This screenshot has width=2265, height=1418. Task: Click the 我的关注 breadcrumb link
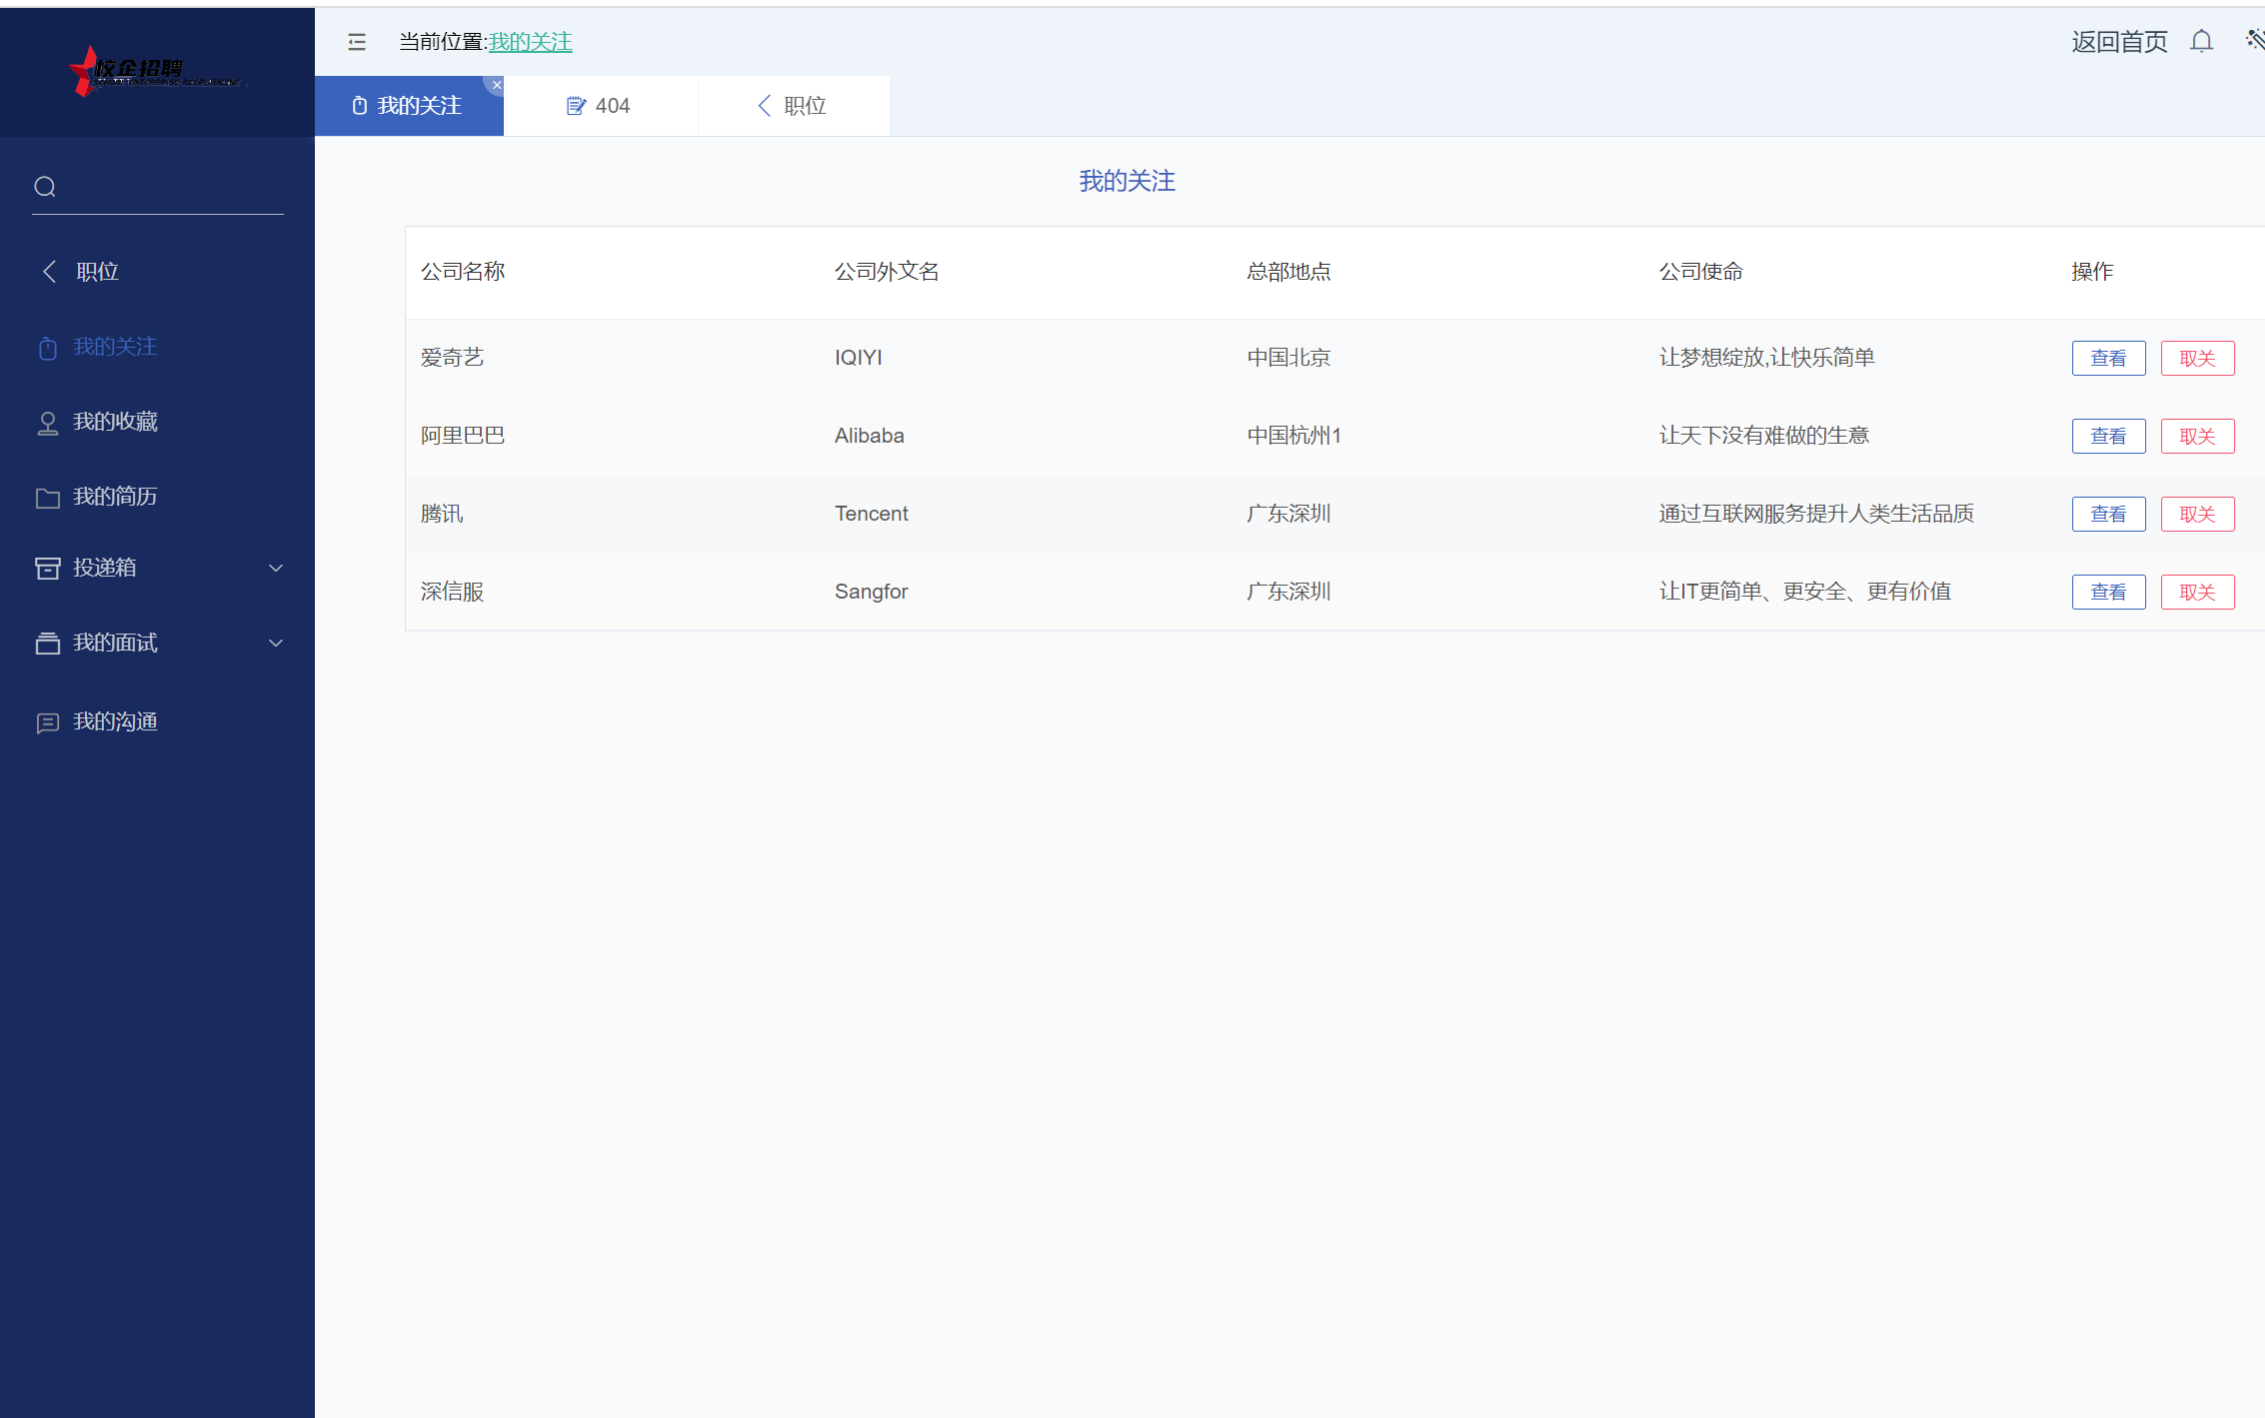(530, 42)
